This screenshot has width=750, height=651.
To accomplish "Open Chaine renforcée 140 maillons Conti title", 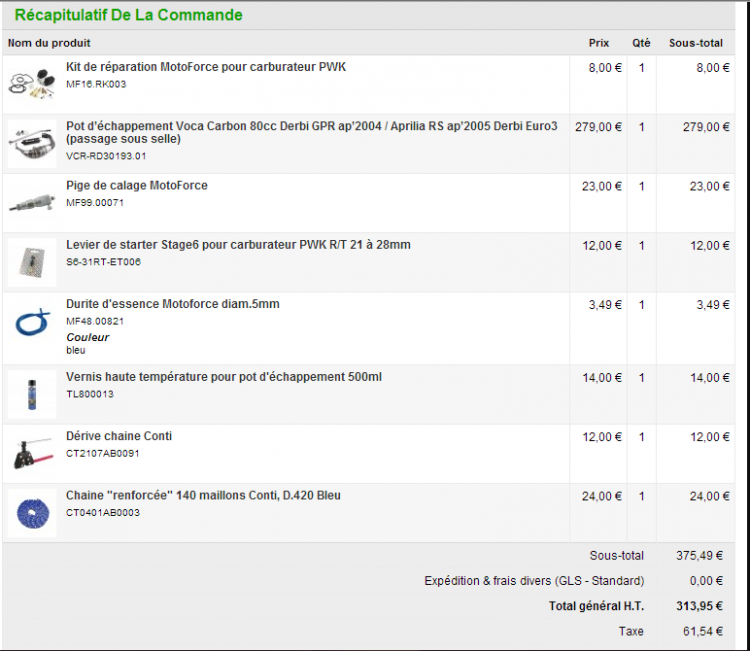I will click(203, 496).
